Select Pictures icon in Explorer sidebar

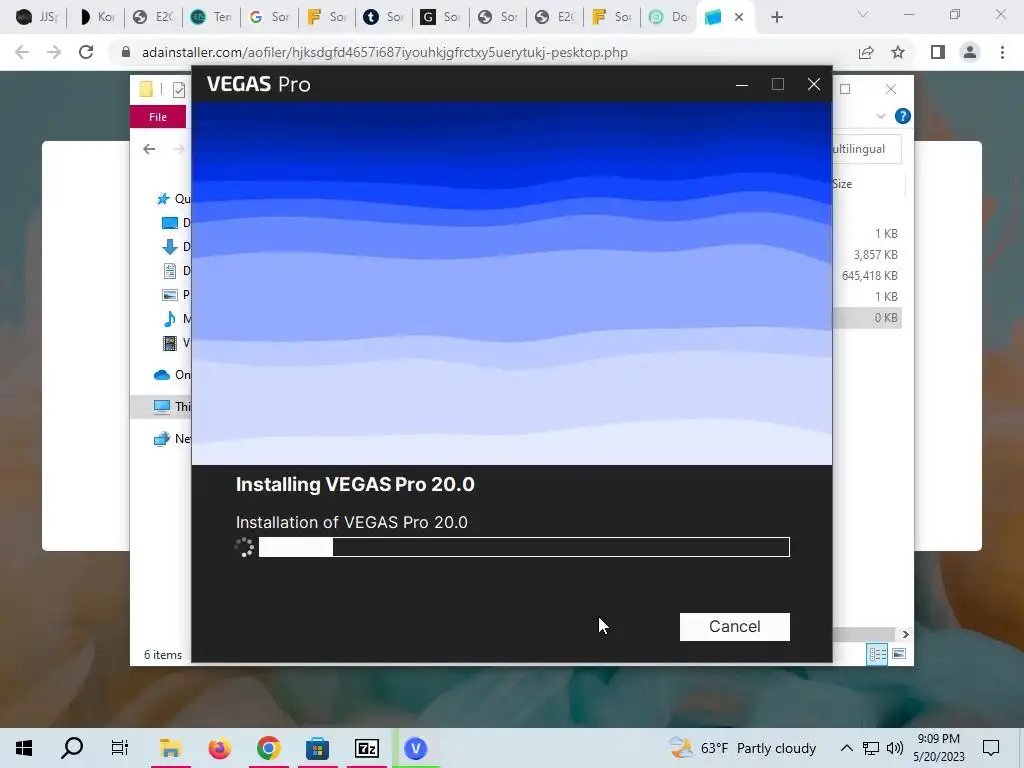[170, 295]
